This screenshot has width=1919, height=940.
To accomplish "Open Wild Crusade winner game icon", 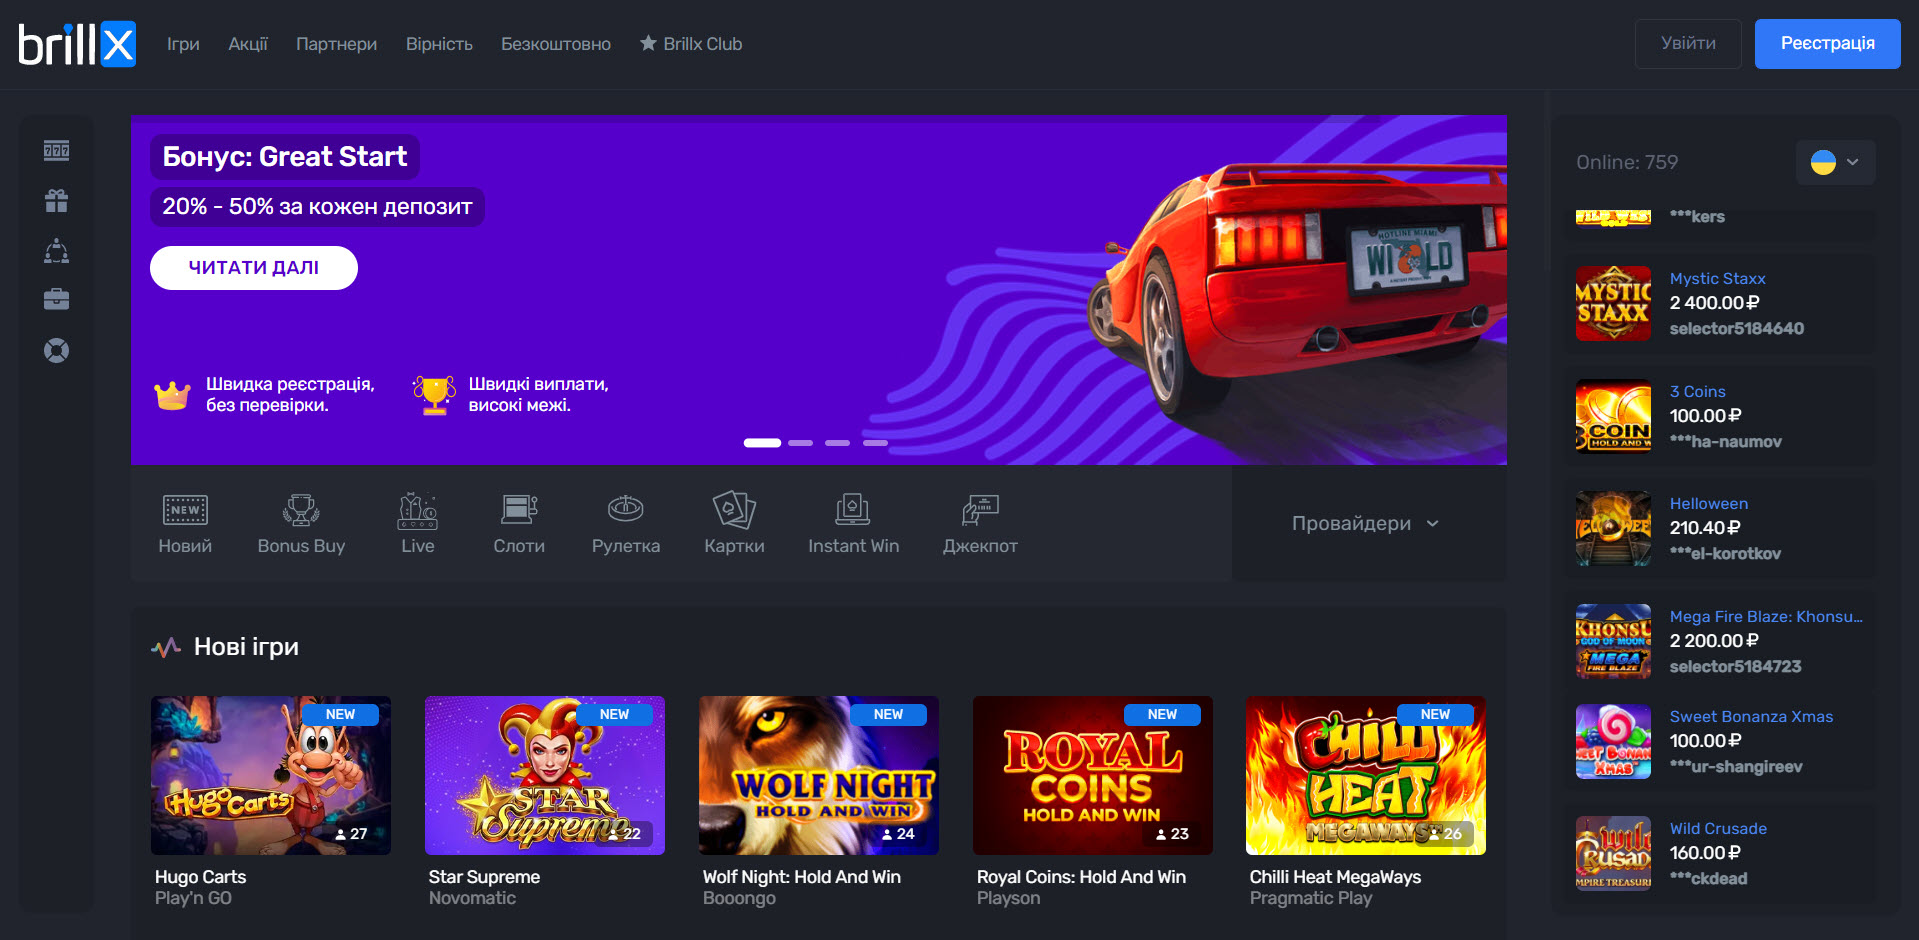I will click(x=1613, y=853).
